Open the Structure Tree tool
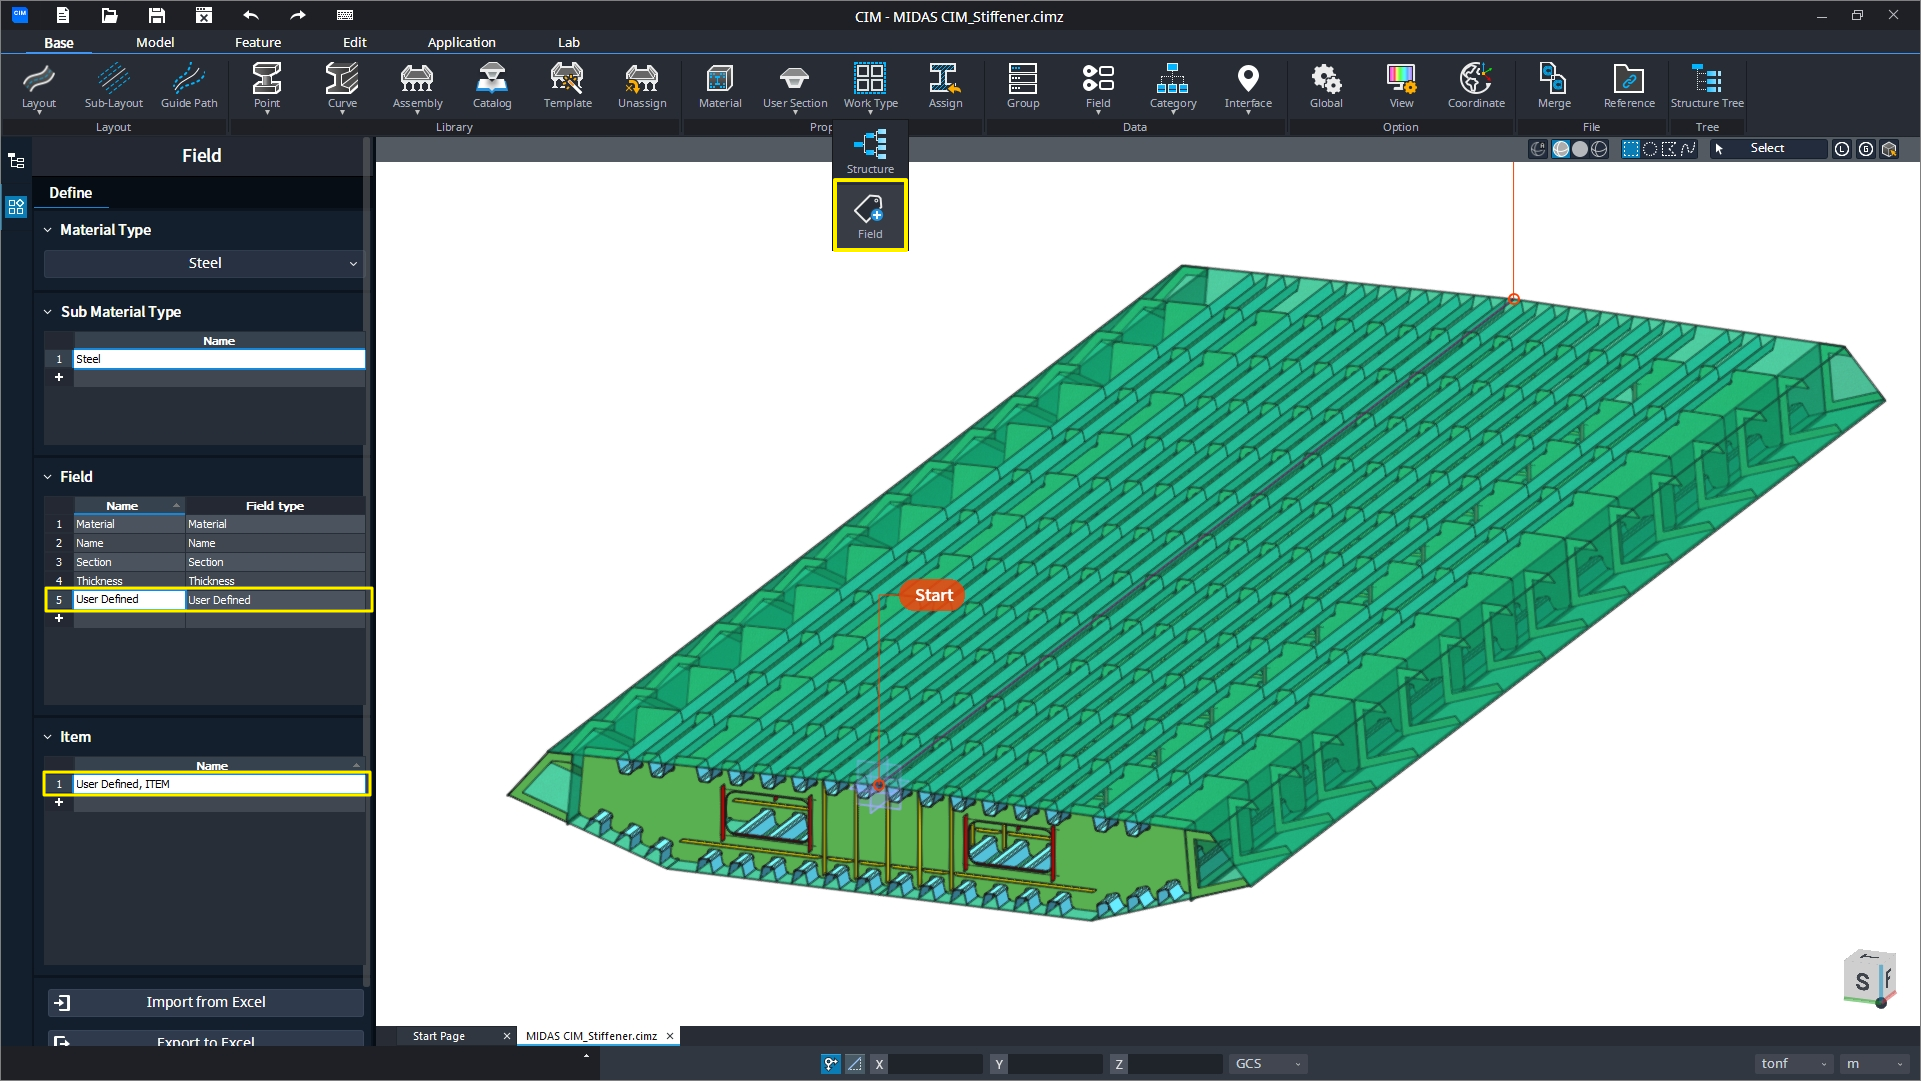1921x1081 pixels. tap(1707, 86)
